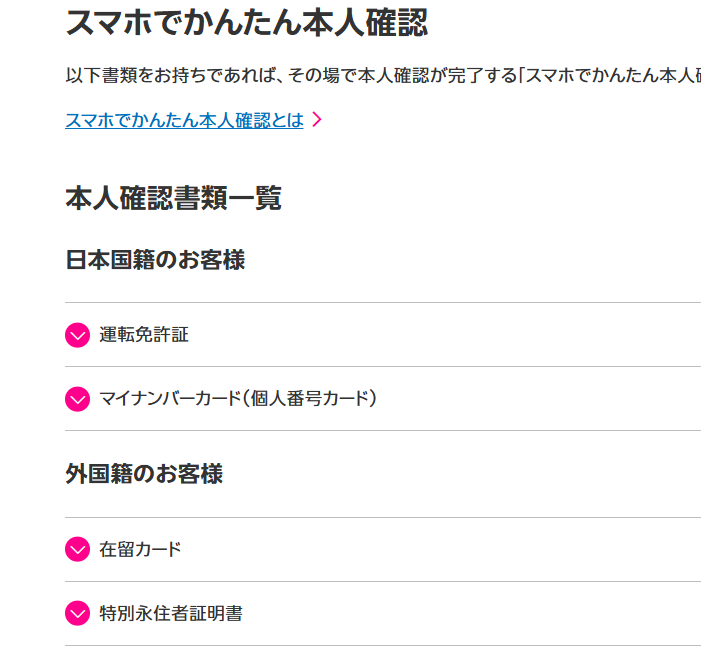The width and height of the screenshot is (701, 664).
Task: Click the pink circle icon beside マイナンバーカード
Action: [78, 399]
